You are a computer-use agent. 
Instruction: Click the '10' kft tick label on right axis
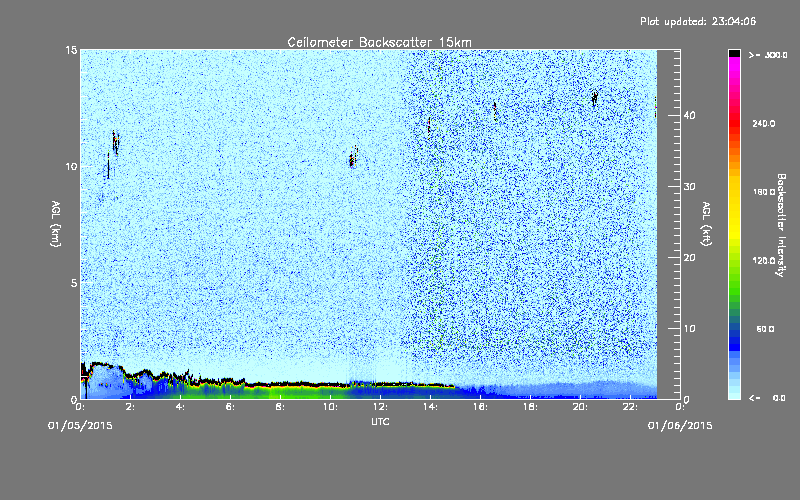(x=689, y=329)
